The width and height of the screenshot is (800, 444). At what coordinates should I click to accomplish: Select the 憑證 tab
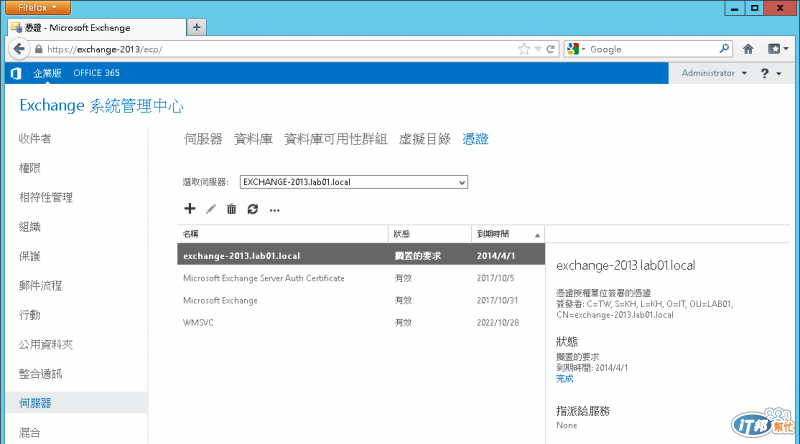(476, 139)
